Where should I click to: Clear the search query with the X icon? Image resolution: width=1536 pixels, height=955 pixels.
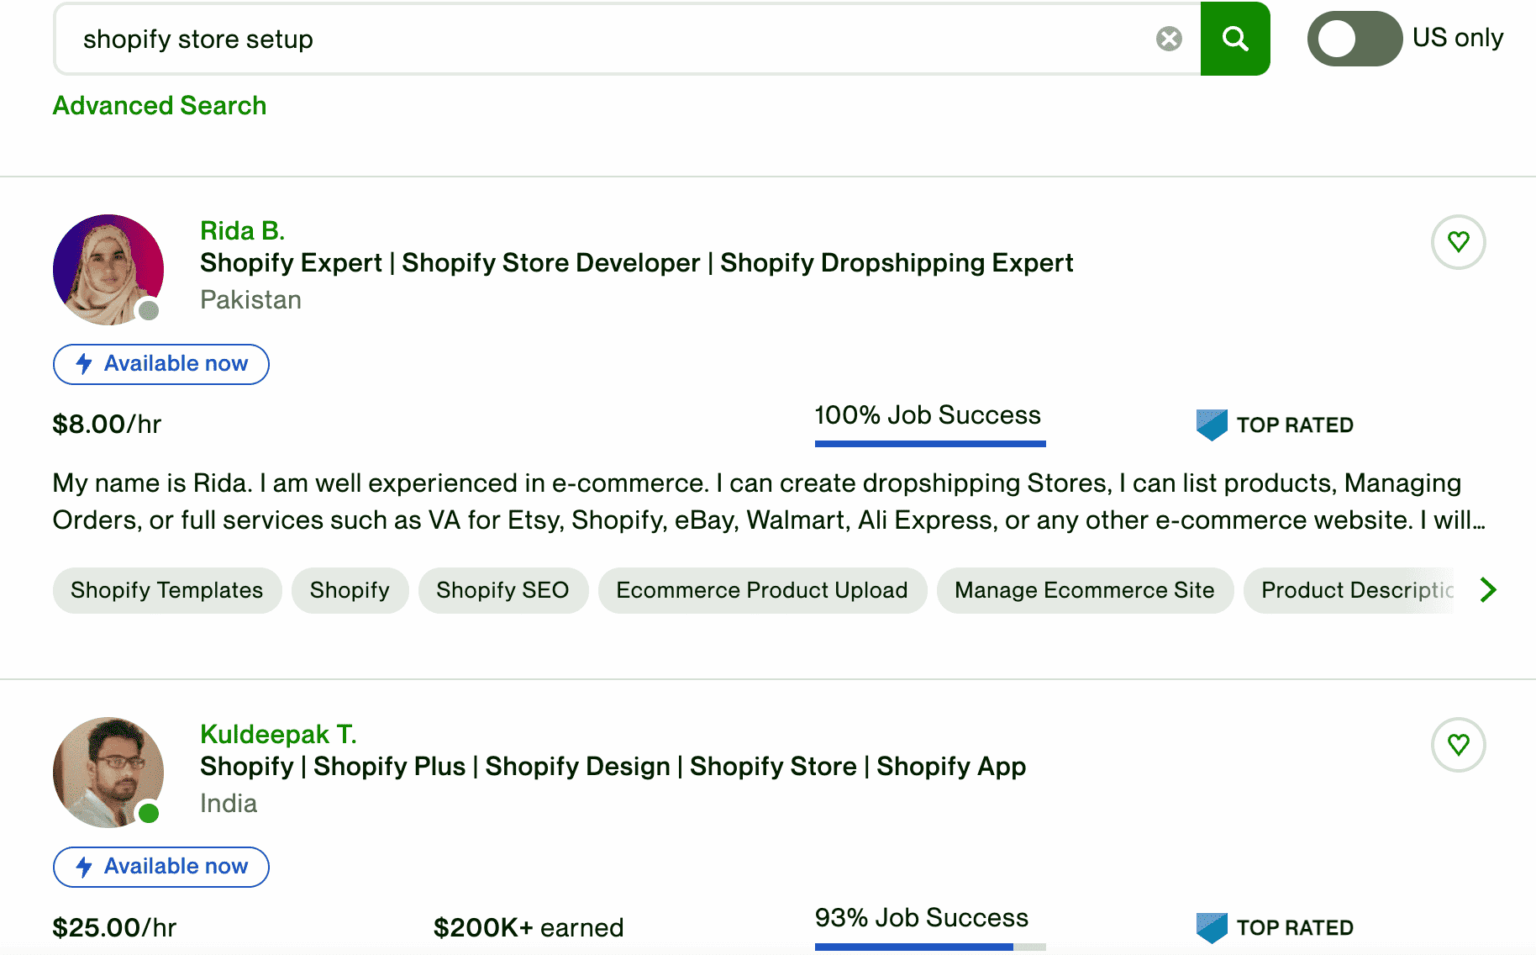(x=1168, y=38)
